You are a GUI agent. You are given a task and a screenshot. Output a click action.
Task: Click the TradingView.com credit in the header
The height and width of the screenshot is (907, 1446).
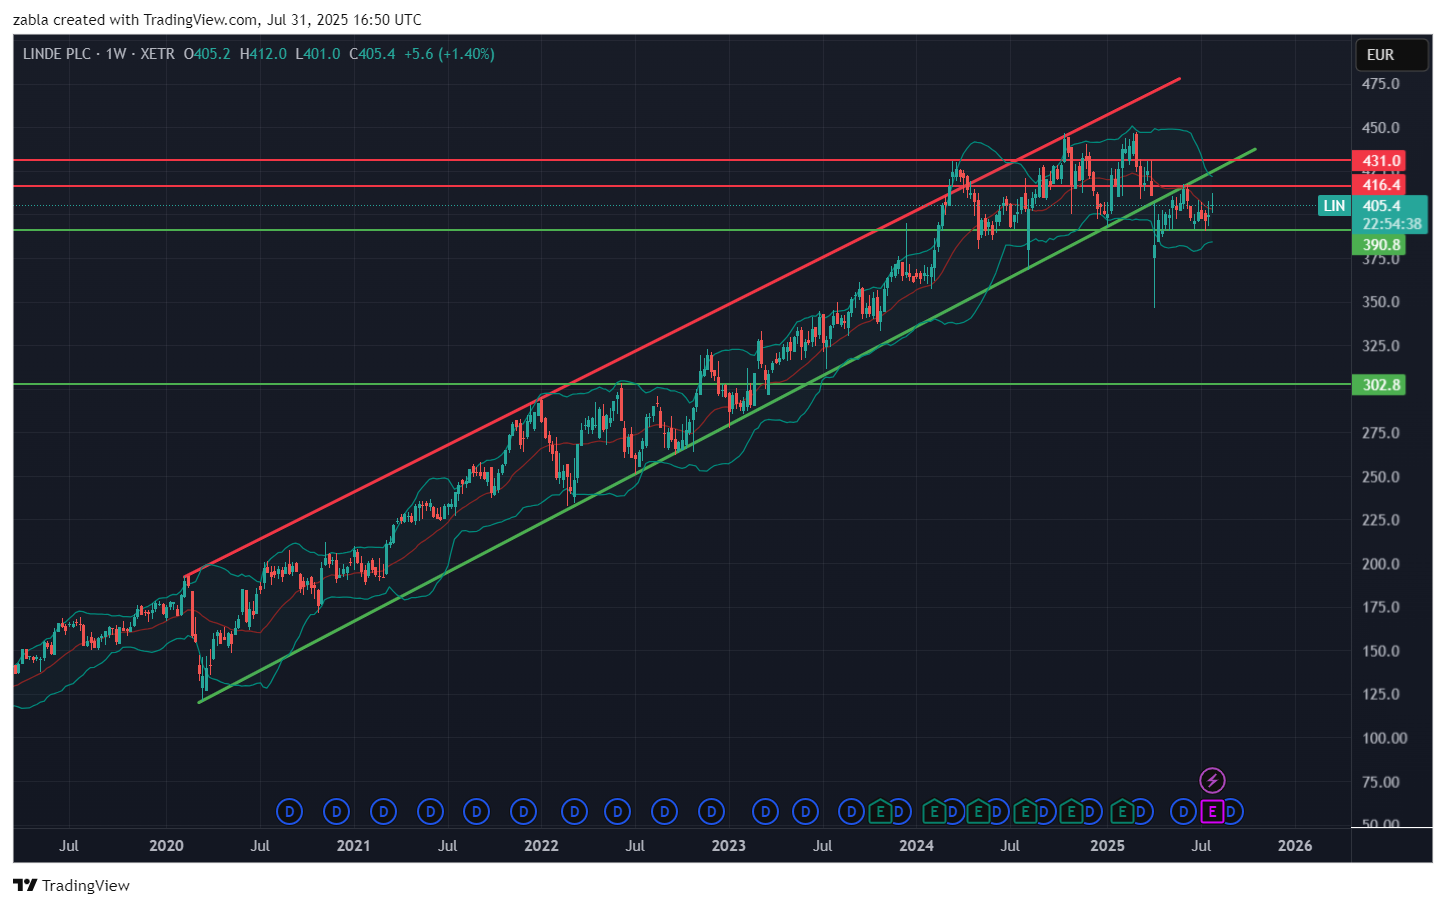(x=200, y=20)
